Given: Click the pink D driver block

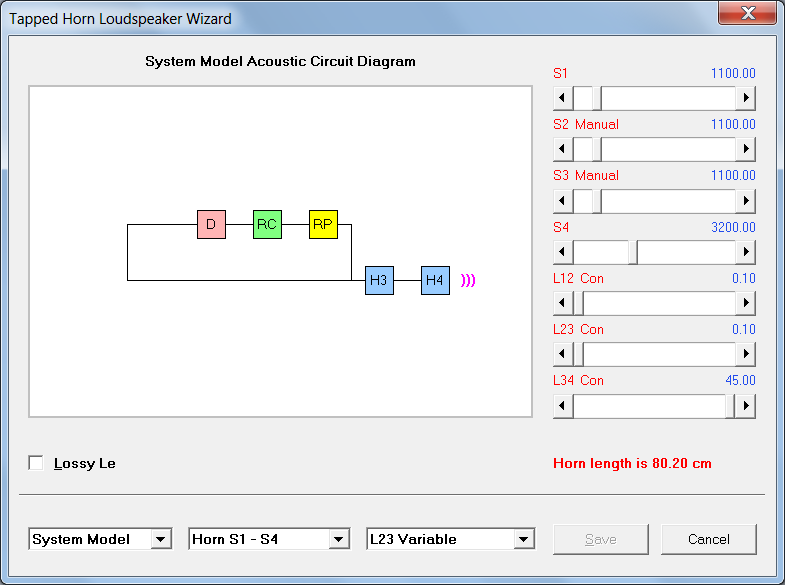Looking at the screenshot, I should click(x=211, y=224).
